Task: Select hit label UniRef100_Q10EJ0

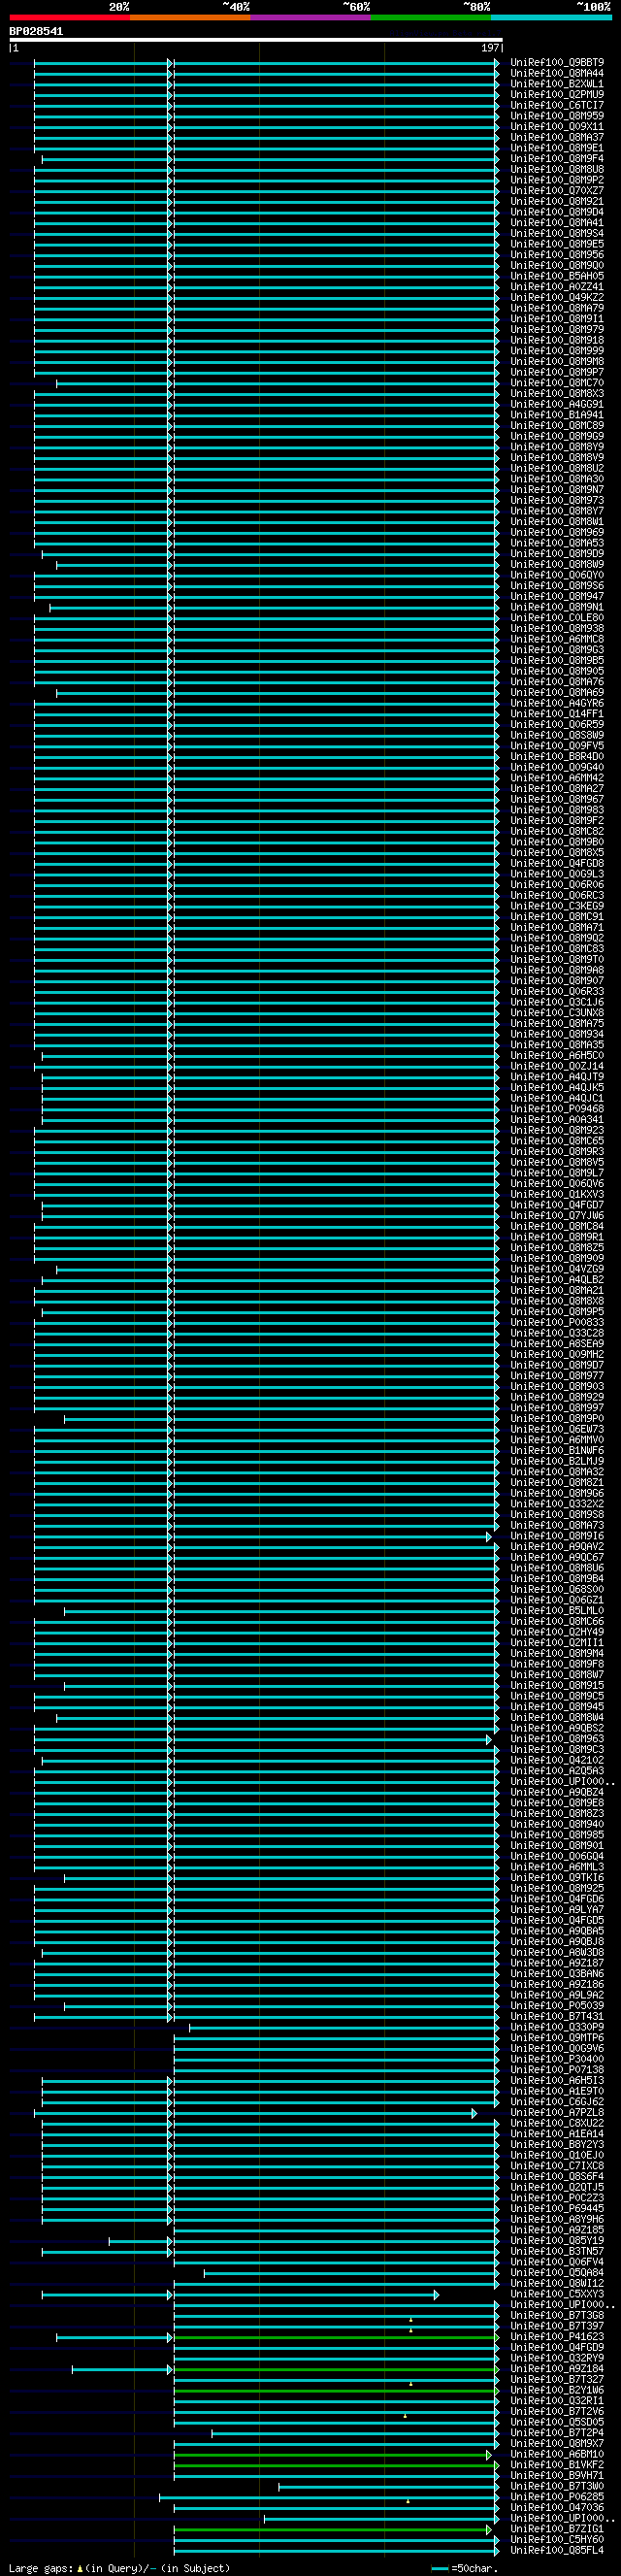Action: click(x=557, y=2157)
